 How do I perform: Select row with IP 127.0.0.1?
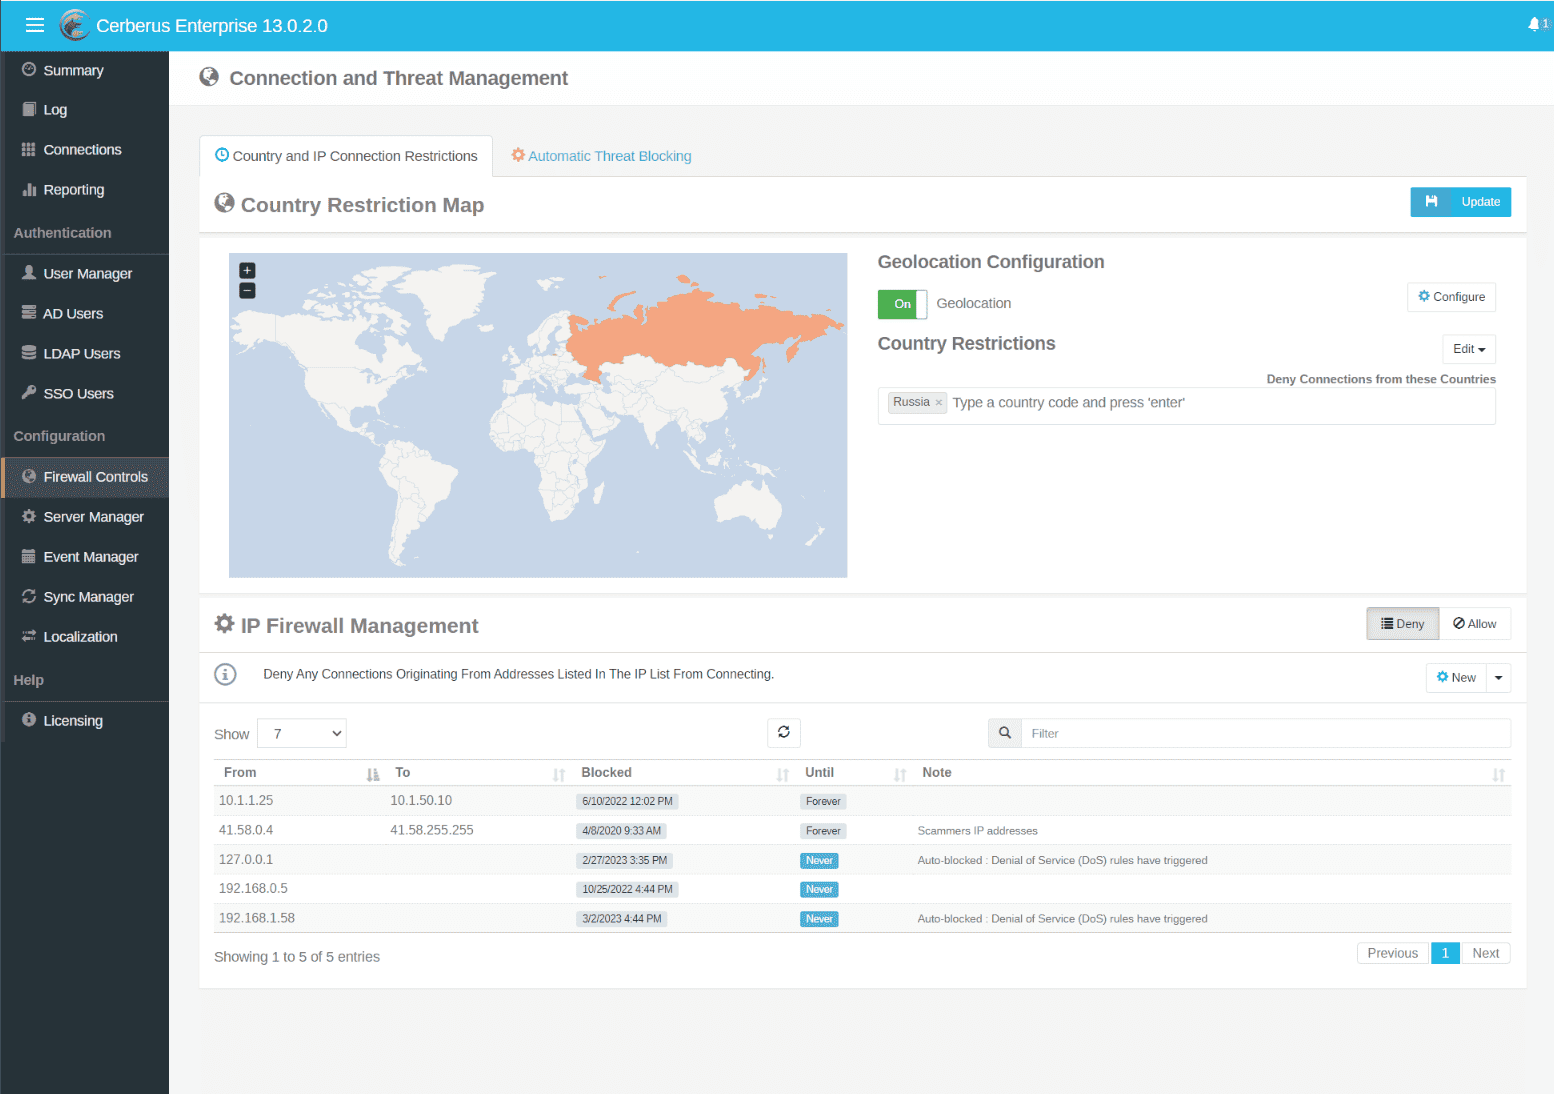pyautogui.click(x=862, y=860)
